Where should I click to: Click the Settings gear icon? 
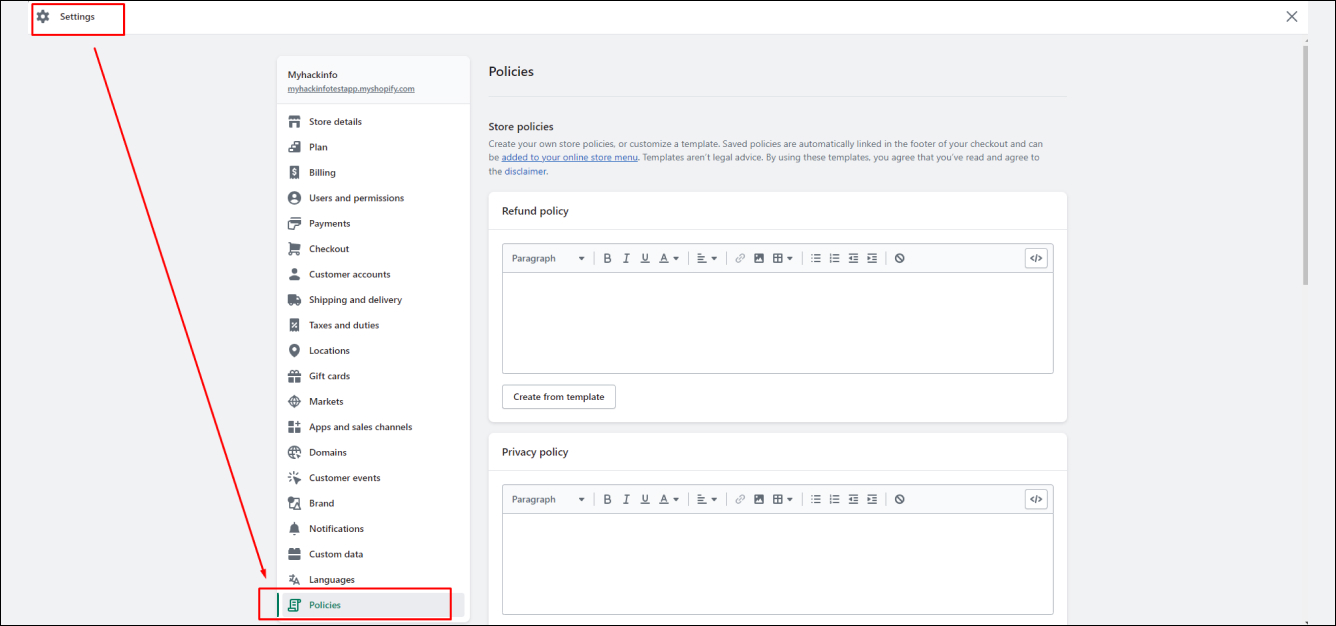43,17
